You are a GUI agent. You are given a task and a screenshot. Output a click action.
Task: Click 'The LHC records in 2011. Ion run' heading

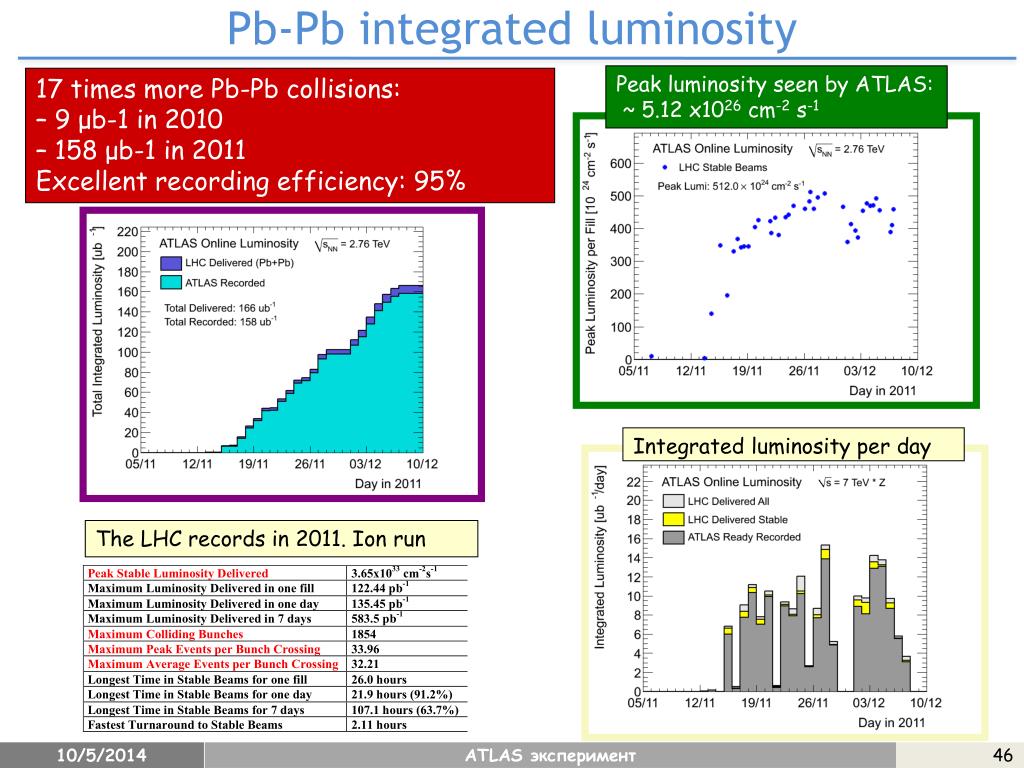(x=261, y=539)
